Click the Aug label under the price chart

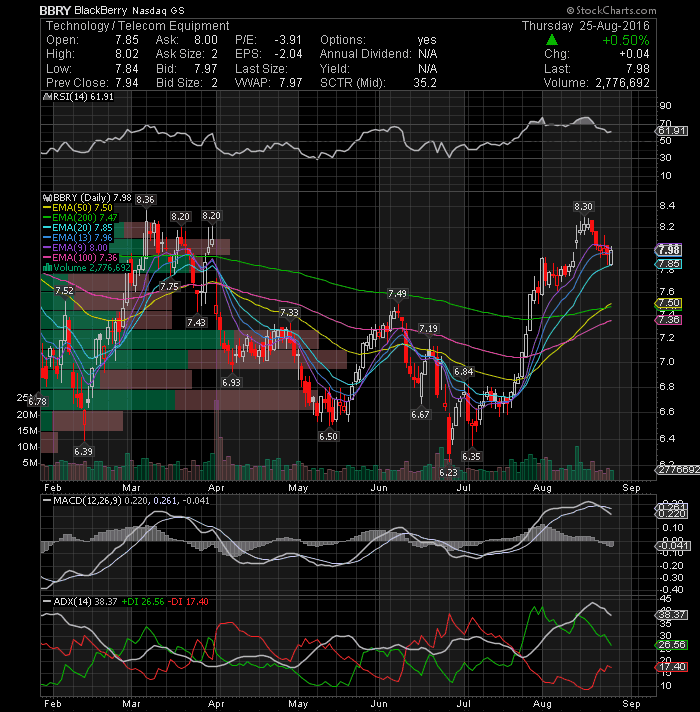[542, 488]
